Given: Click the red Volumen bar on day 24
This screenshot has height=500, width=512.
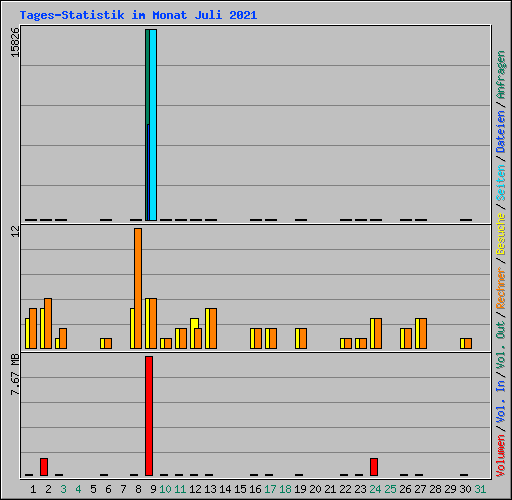Looking at the screenshot, I should pyautogui.click(x=374, y=467).
